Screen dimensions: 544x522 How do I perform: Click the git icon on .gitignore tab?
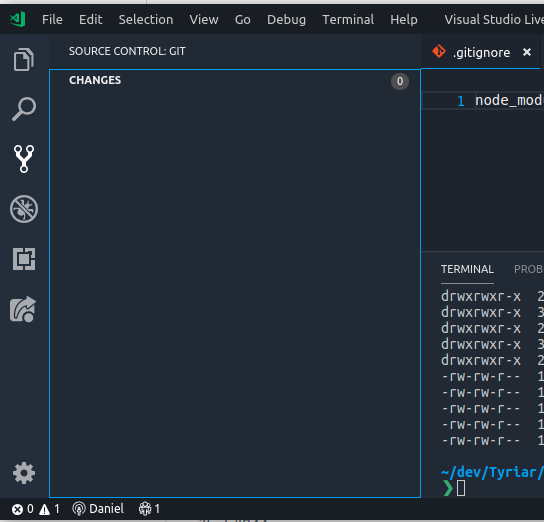click(439, 52)
